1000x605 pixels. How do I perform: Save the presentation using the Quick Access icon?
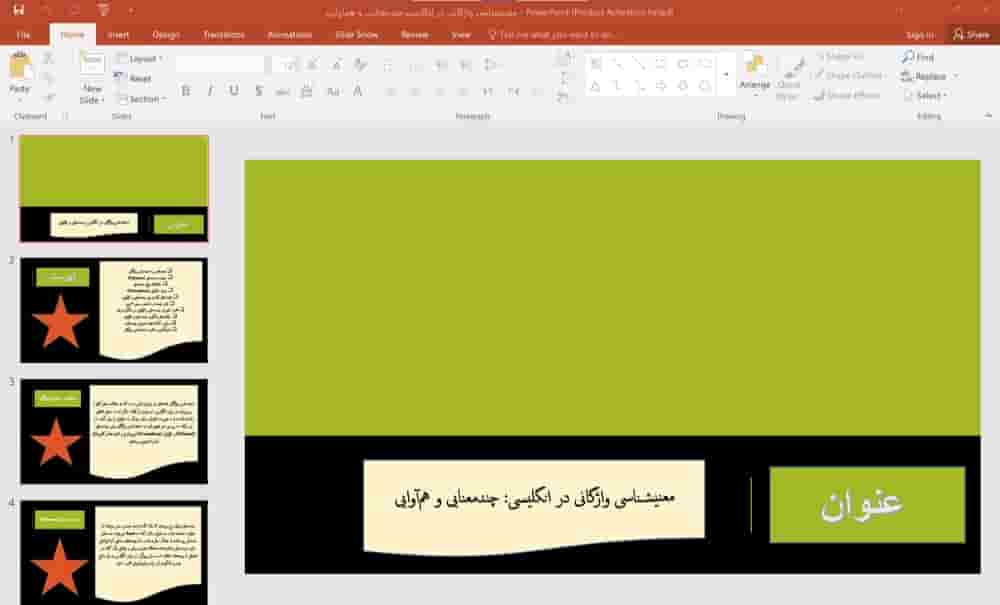pos(18,11)
